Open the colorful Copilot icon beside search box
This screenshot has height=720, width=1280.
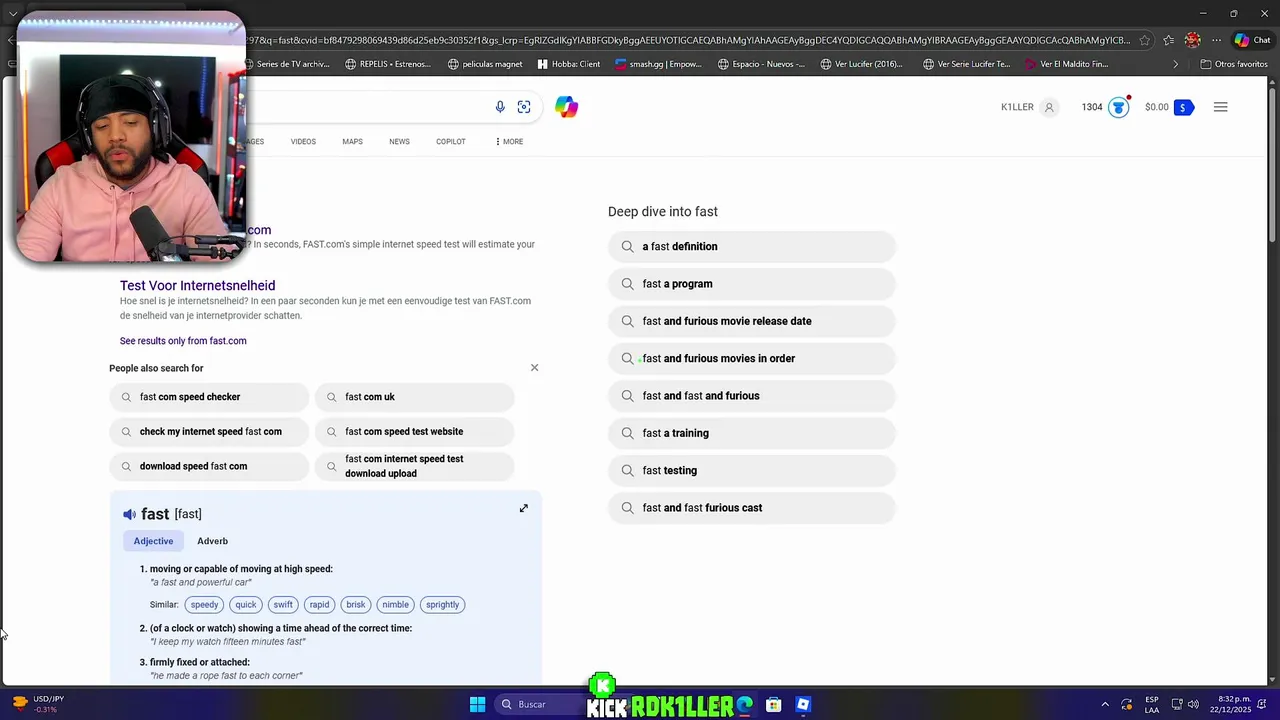[x=566, y=107]
